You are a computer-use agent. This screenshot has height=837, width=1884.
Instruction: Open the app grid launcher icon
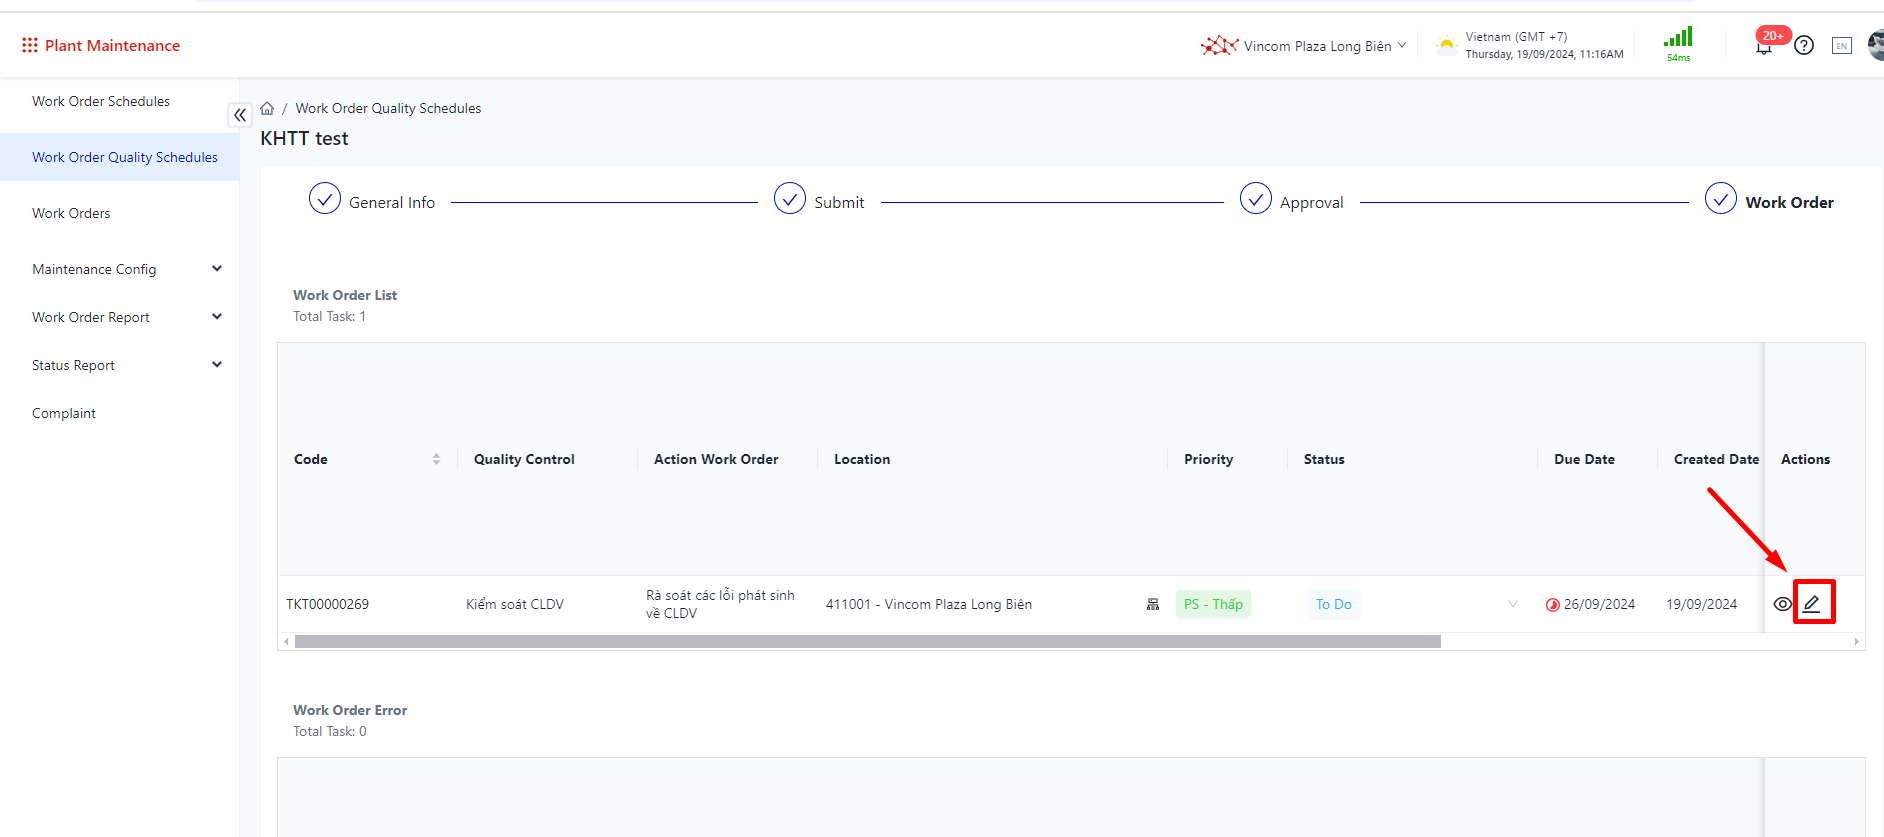tap(30, 45)
